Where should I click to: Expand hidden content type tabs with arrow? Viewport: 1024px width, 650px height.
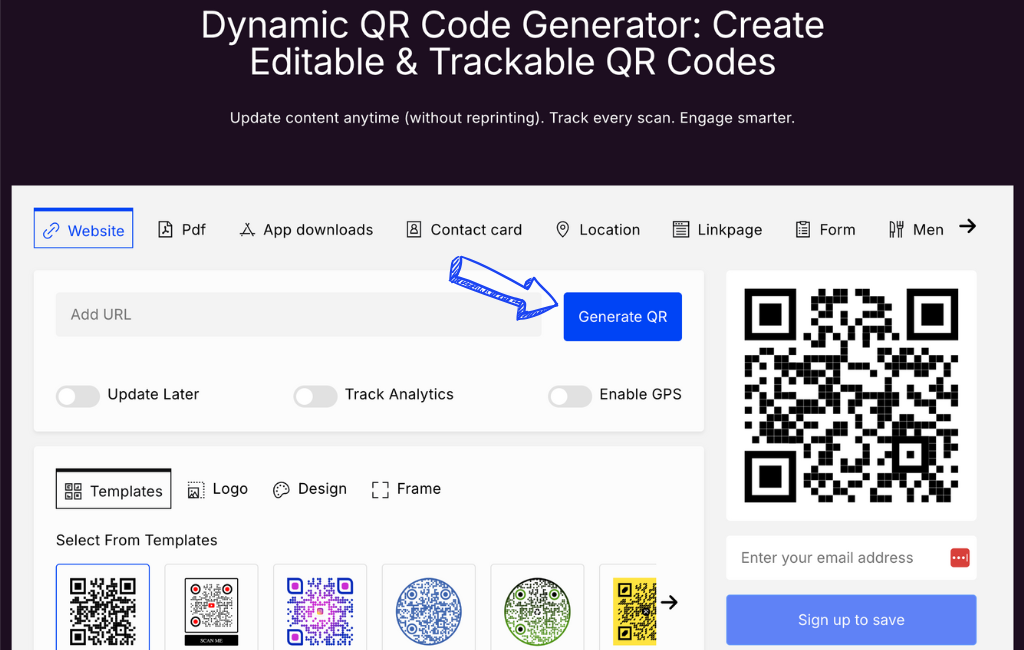967,227
